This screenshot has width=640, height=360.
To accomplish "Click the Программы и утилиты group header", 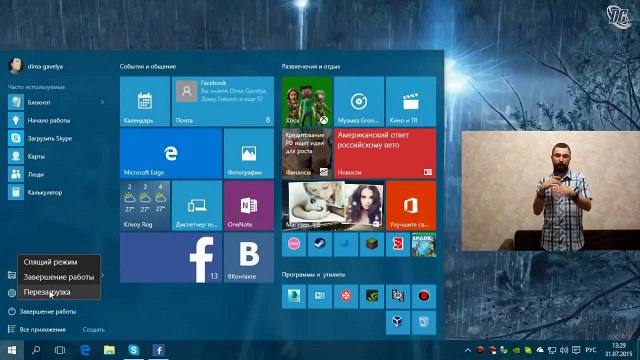I will pyautogui.click(x=313, y=275).
